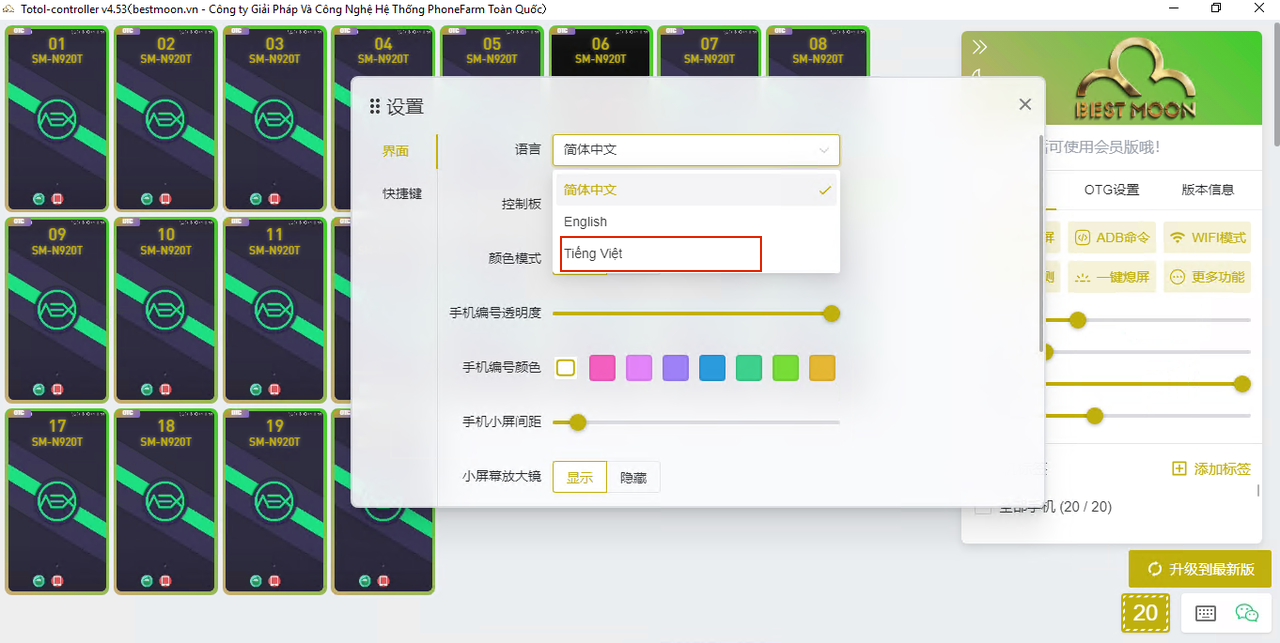Click the red phone icon on device 01
This screenshot has width=1280, height=643.
pos(57,199)
